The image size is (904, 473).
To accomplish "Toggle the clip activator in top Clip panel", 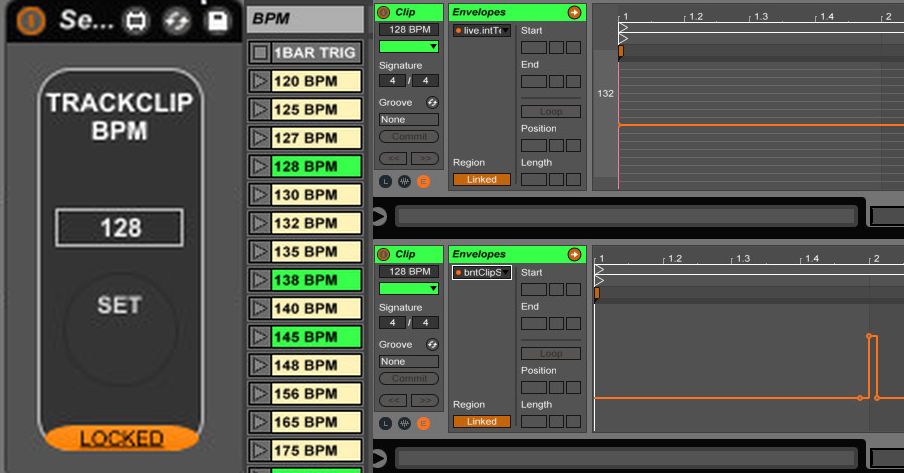I will point(384,13).
